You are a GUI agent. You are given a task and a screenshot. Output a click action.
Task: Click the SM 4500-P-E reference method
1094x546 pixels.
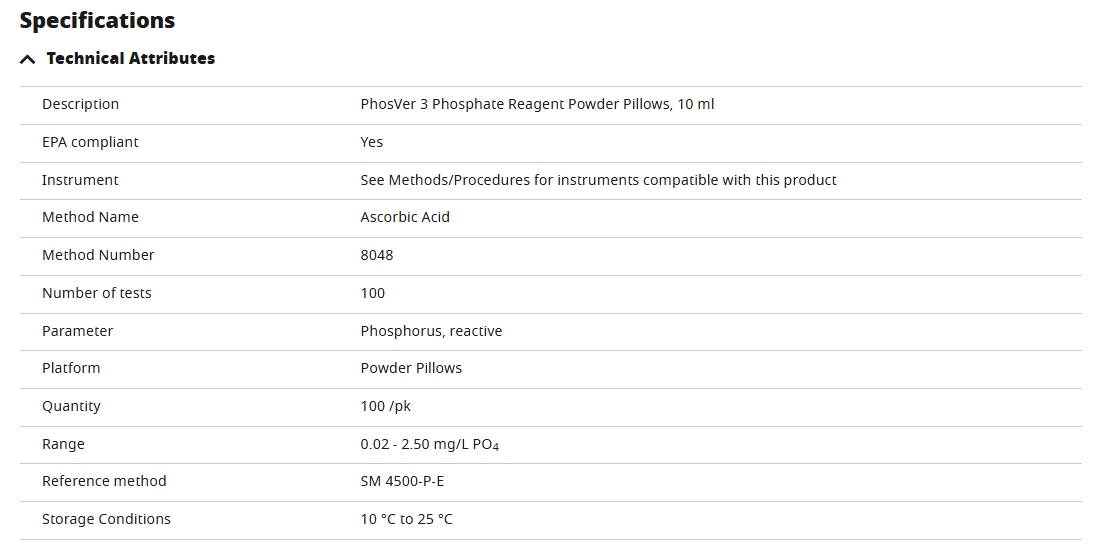tap(402, 481)
